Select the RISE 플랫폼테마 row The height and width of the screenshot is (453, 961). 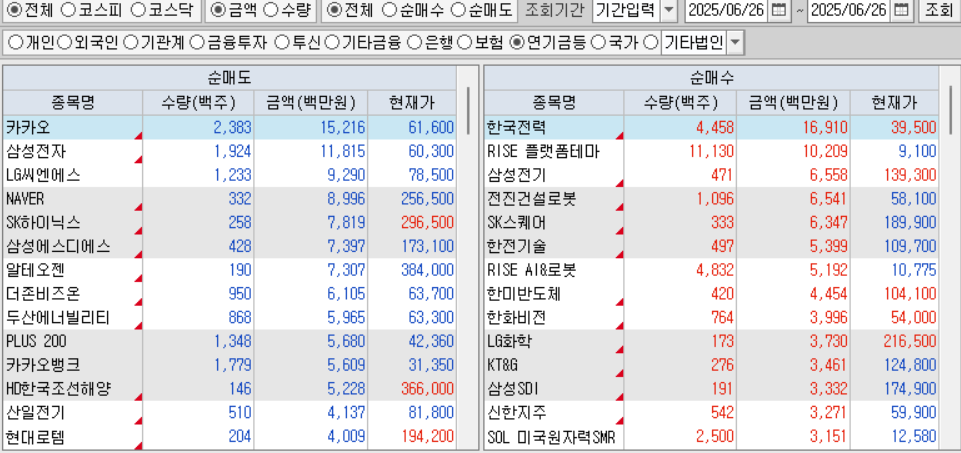[x=712, y=151]
